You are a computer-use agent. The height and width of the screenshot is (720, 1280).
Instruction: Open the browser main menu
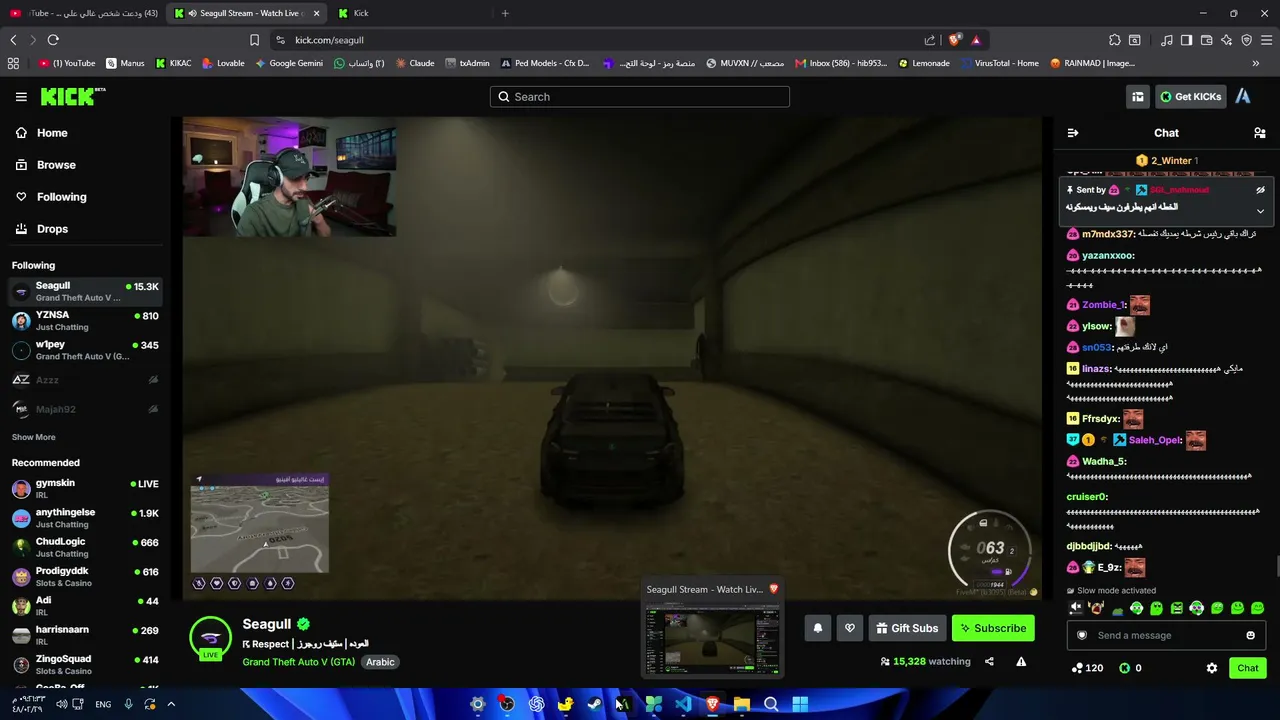point(1267,40)
